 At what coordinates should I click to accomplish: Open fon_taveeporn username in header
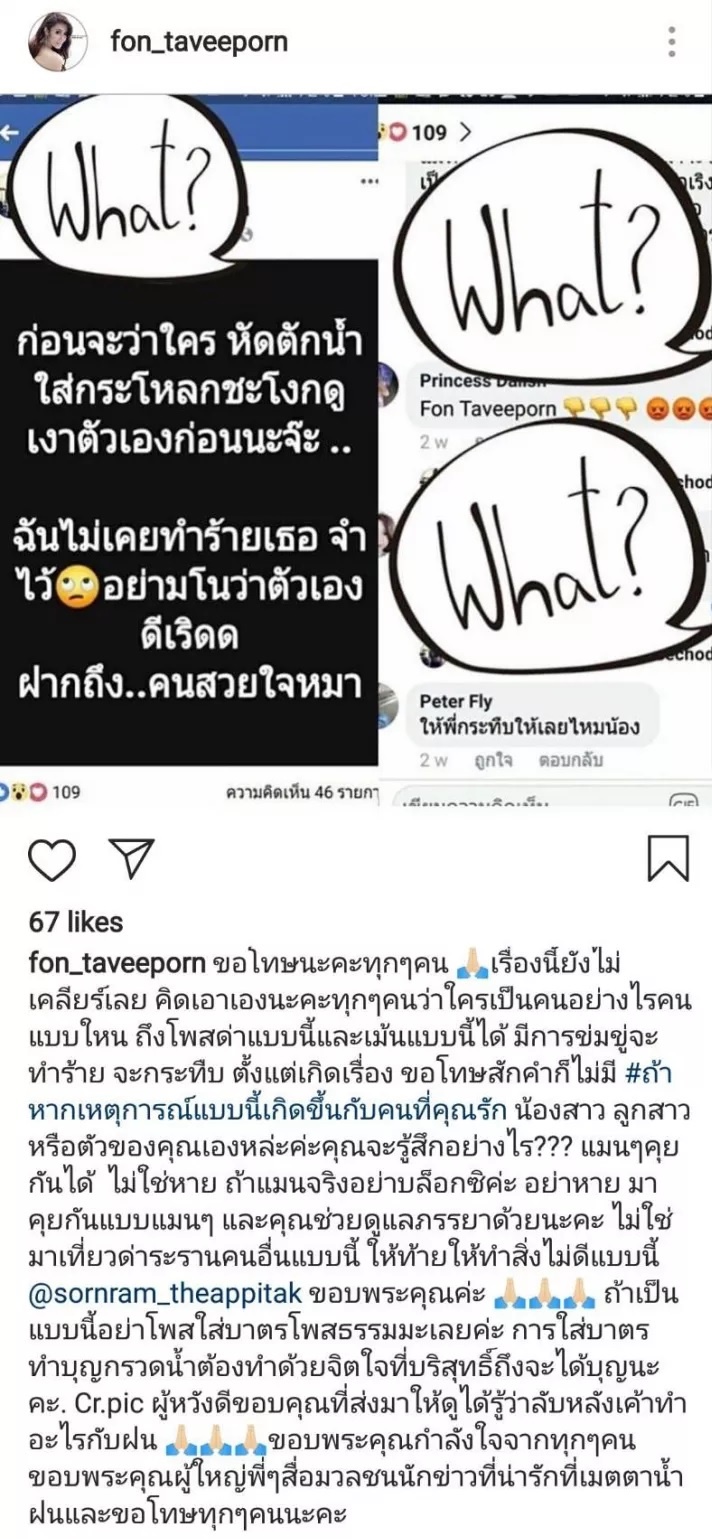click(200, 42)
